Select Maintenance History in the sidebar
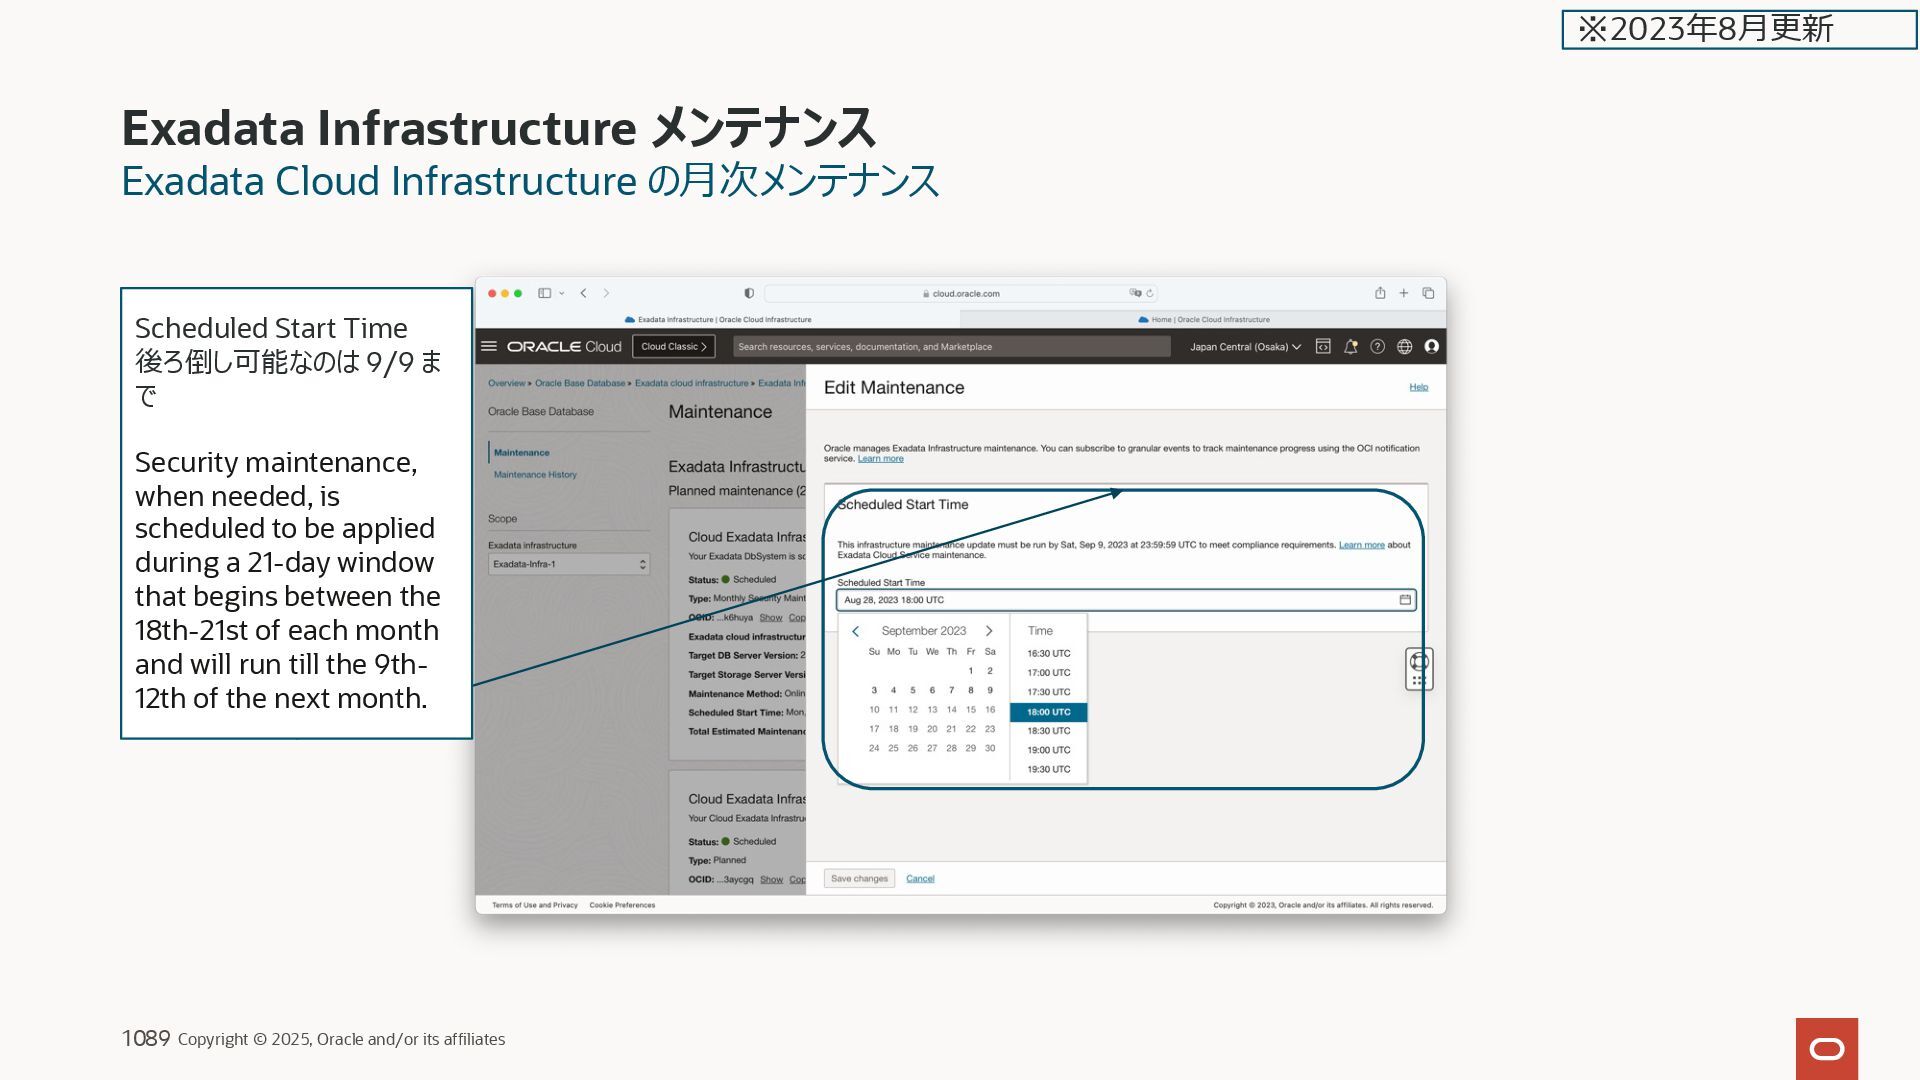 click(535, 475)
